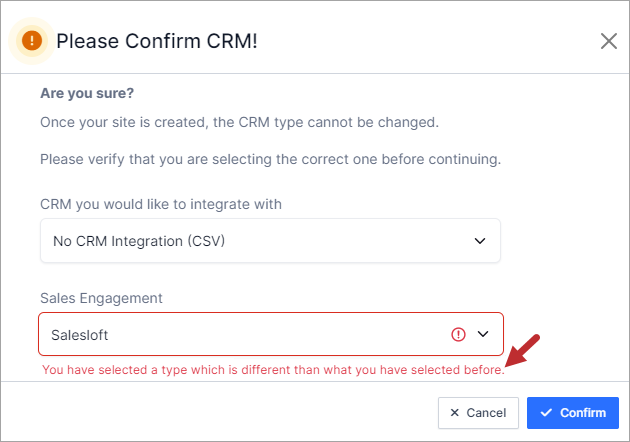Click the Please Confirm CRM! title
Image resolution: width=630 pixels, height=442 pixels.
click(157, 41)
